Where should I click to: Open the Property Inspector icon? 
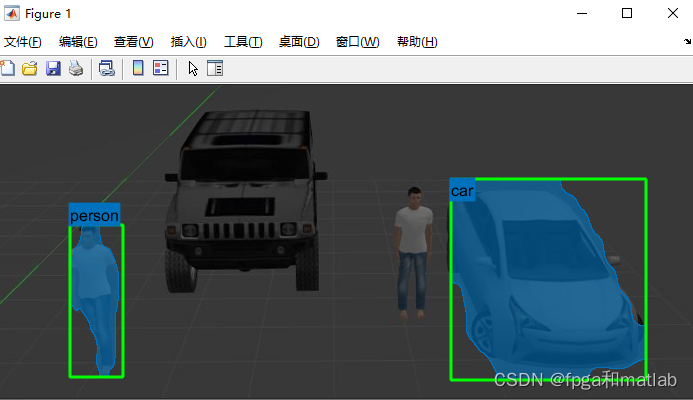tap(215, 68)
